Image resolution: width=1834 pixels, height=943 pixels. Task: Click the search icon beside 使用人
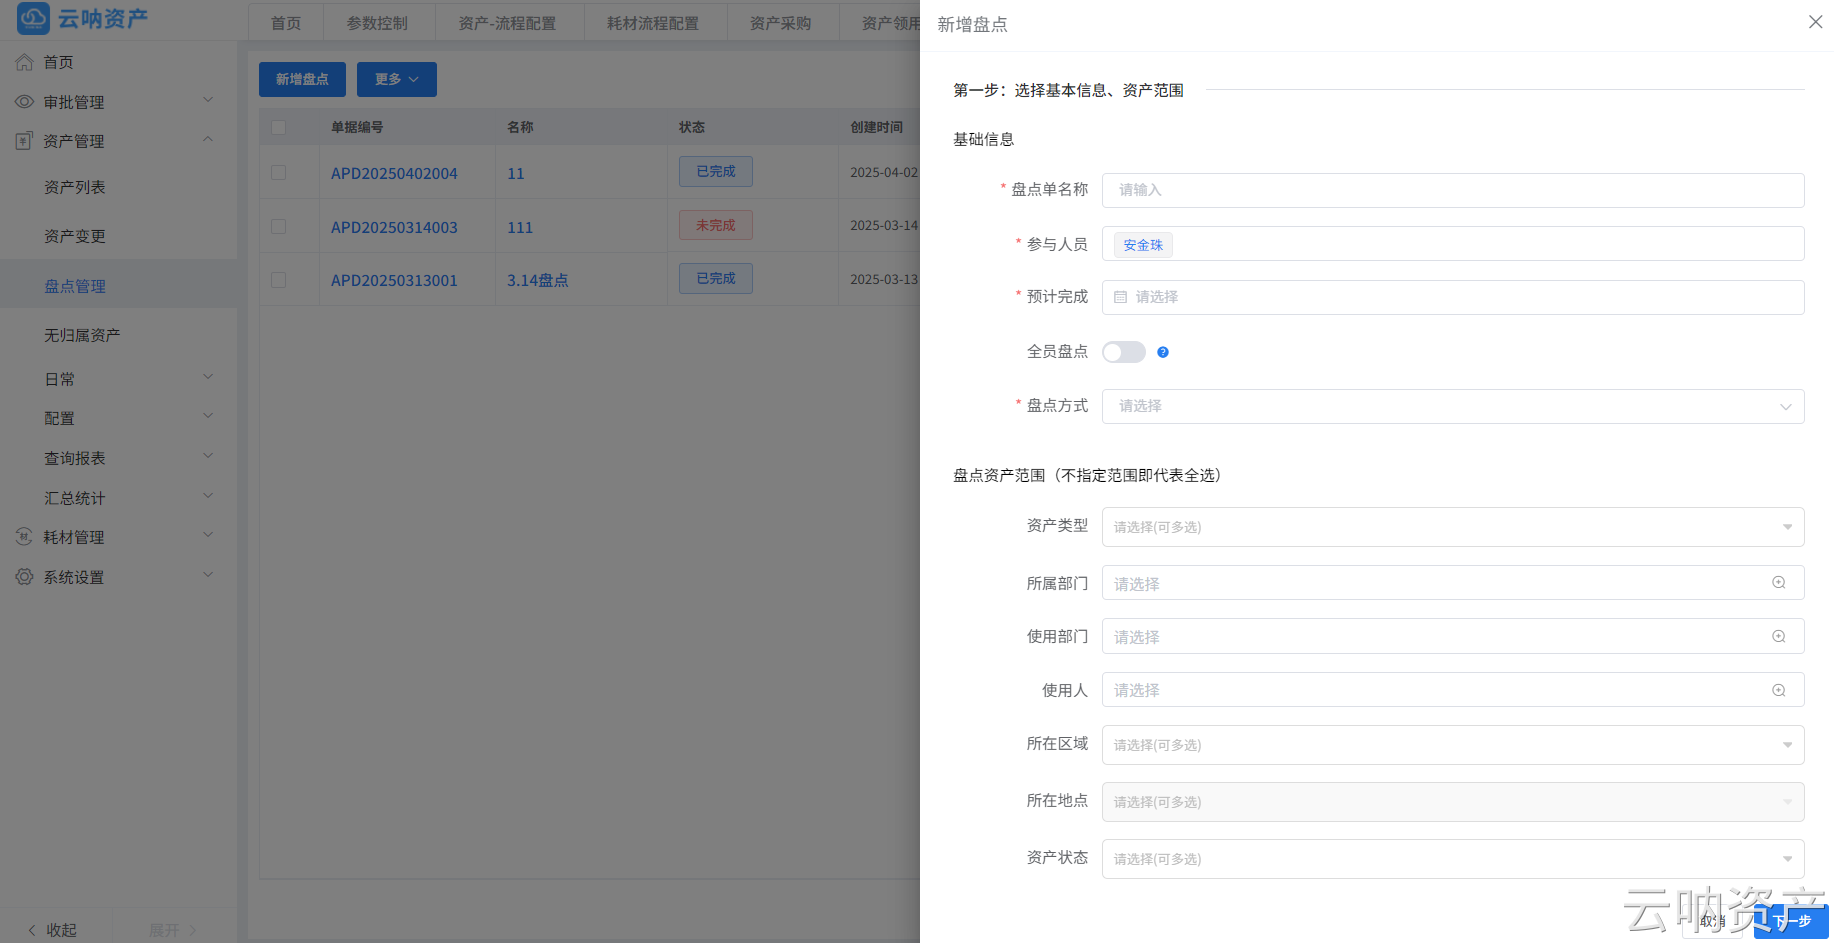(1778, 690)
